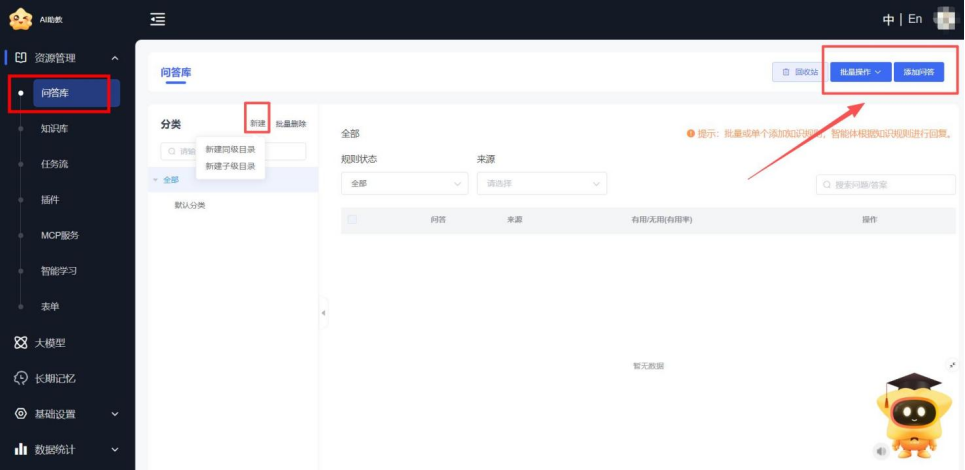Focus the 搜索问题/答案 search field
The width and height of the screenshot is (965, 470).
(886, 185)
